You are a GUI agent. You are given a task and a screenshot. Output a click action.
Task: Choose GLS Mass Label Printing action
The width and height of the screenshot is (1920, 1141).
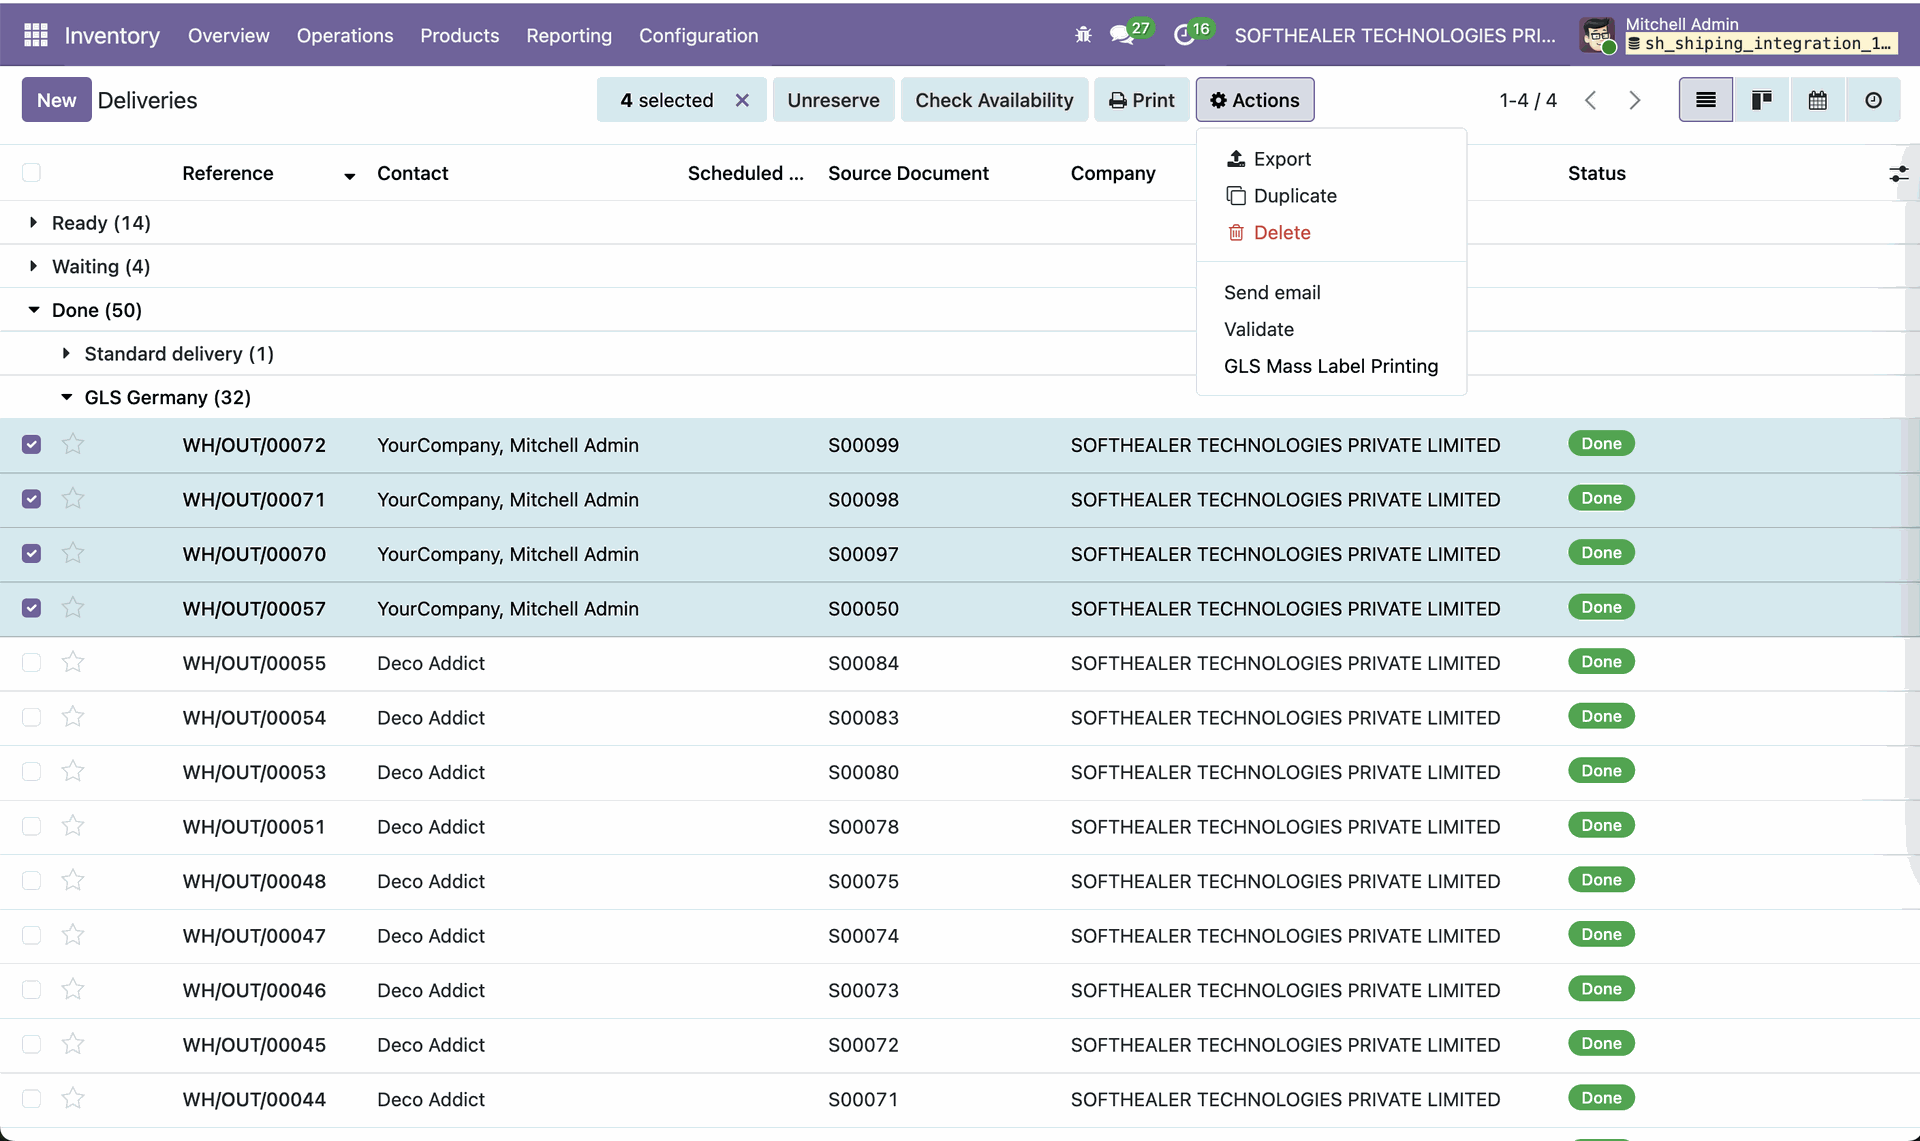click(1330, 366)
